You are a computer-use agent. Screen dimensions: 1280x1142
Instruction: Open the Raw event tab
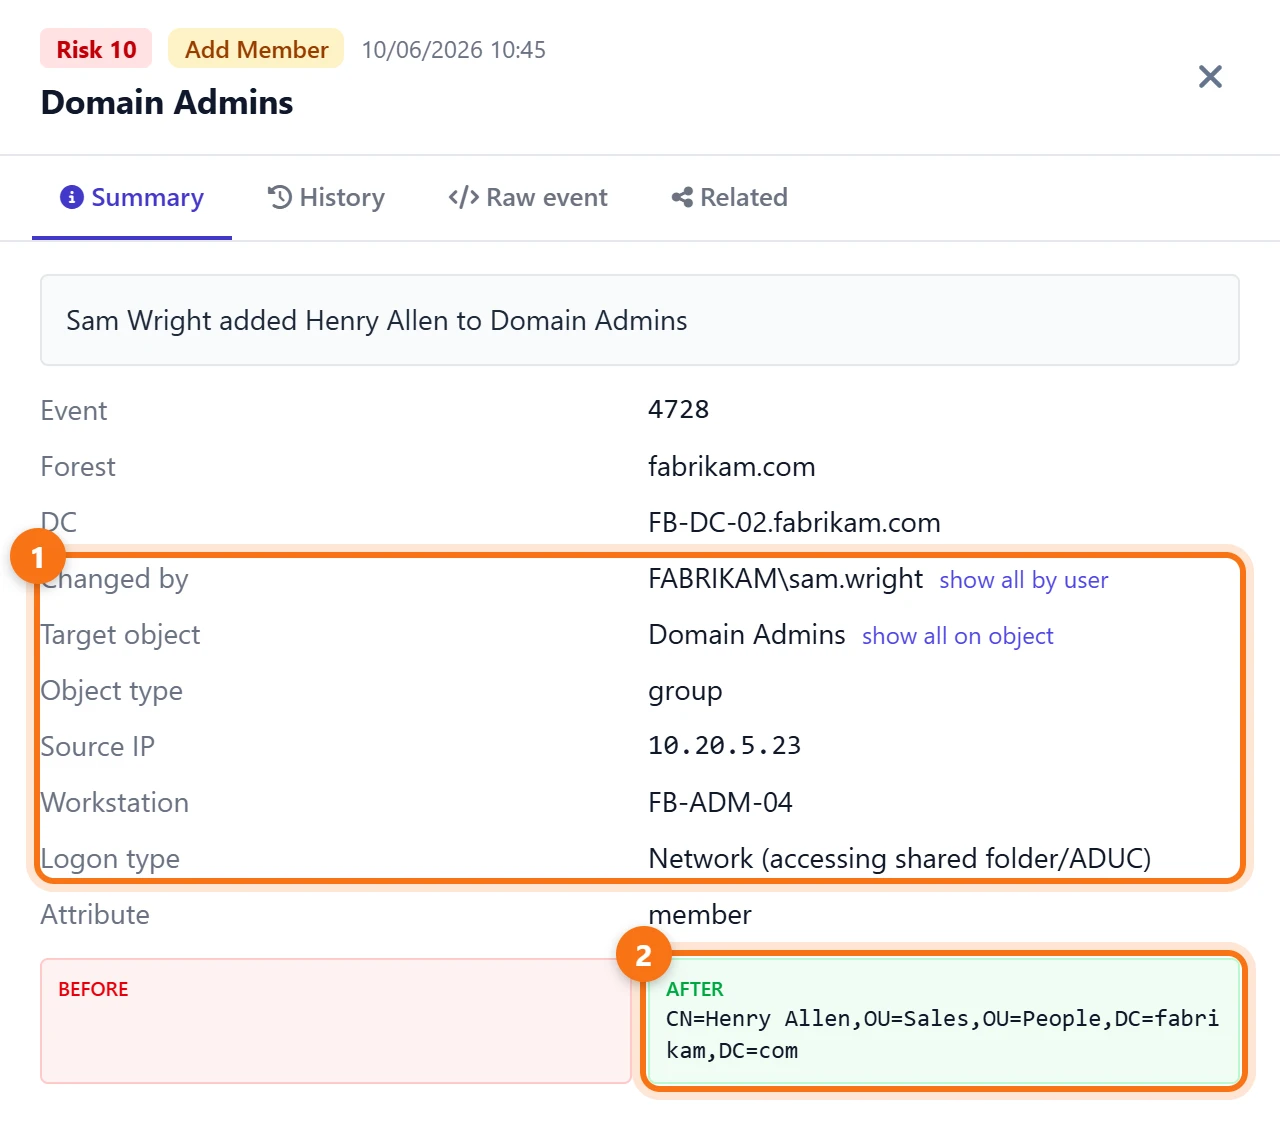pos(528,198)
